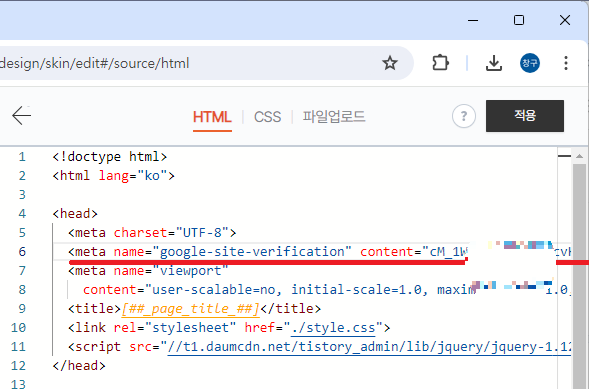Click the google-site-verification attribute value
589x389 pixels.
(x=252, y=252)
